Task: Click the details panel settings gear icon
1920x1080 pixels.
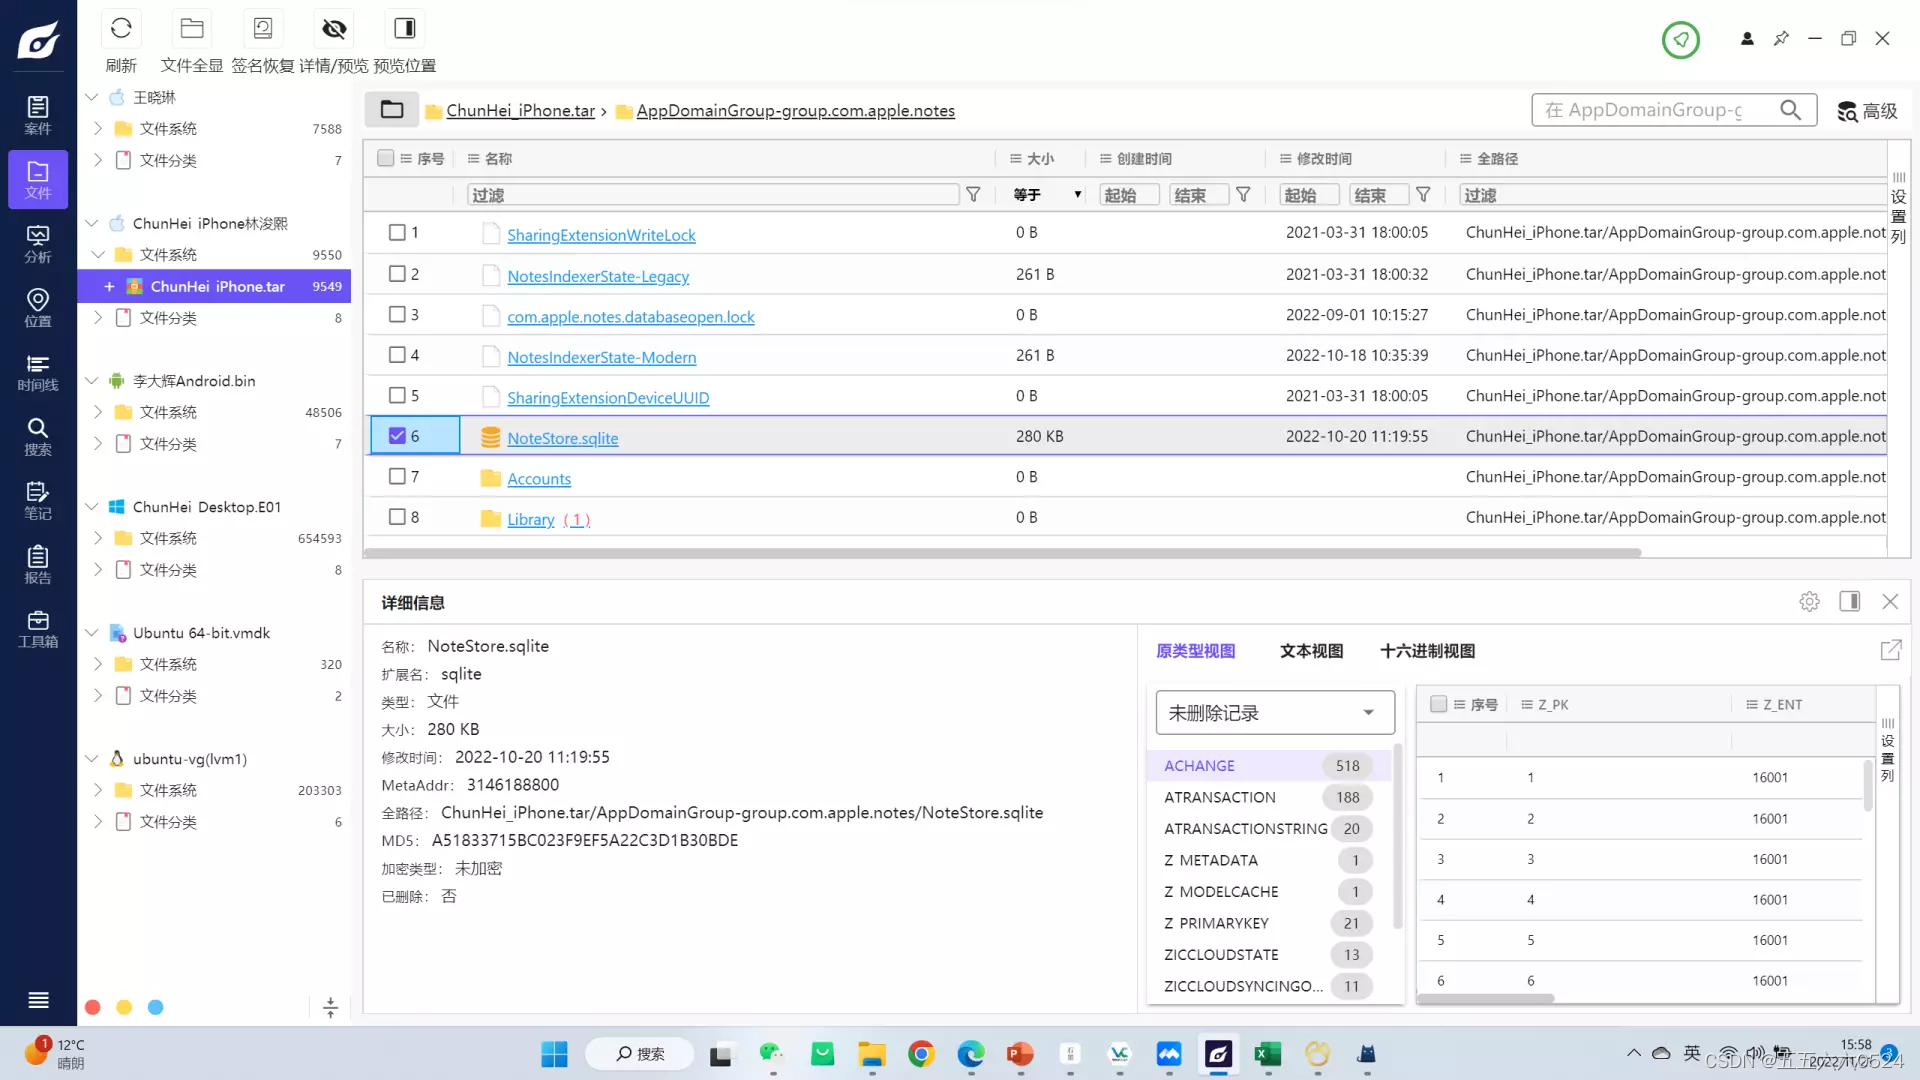Action: [x=1809, y=602]
